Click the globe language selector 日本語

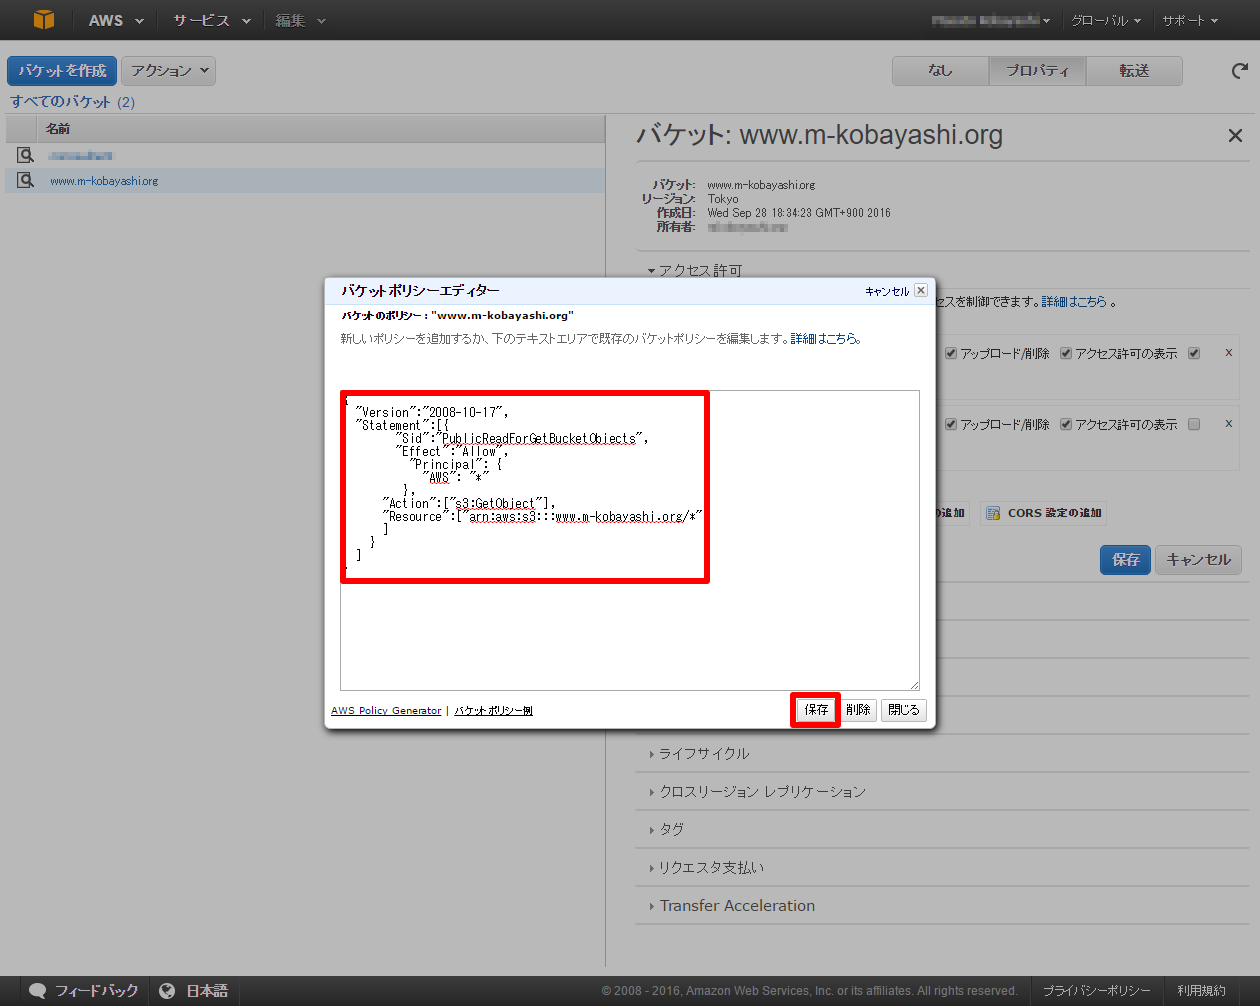194,990
